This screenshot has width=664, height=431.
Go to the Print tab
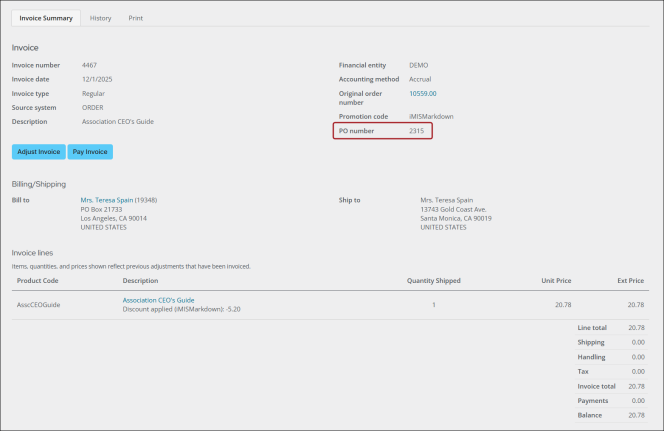(x=135, y=18)
